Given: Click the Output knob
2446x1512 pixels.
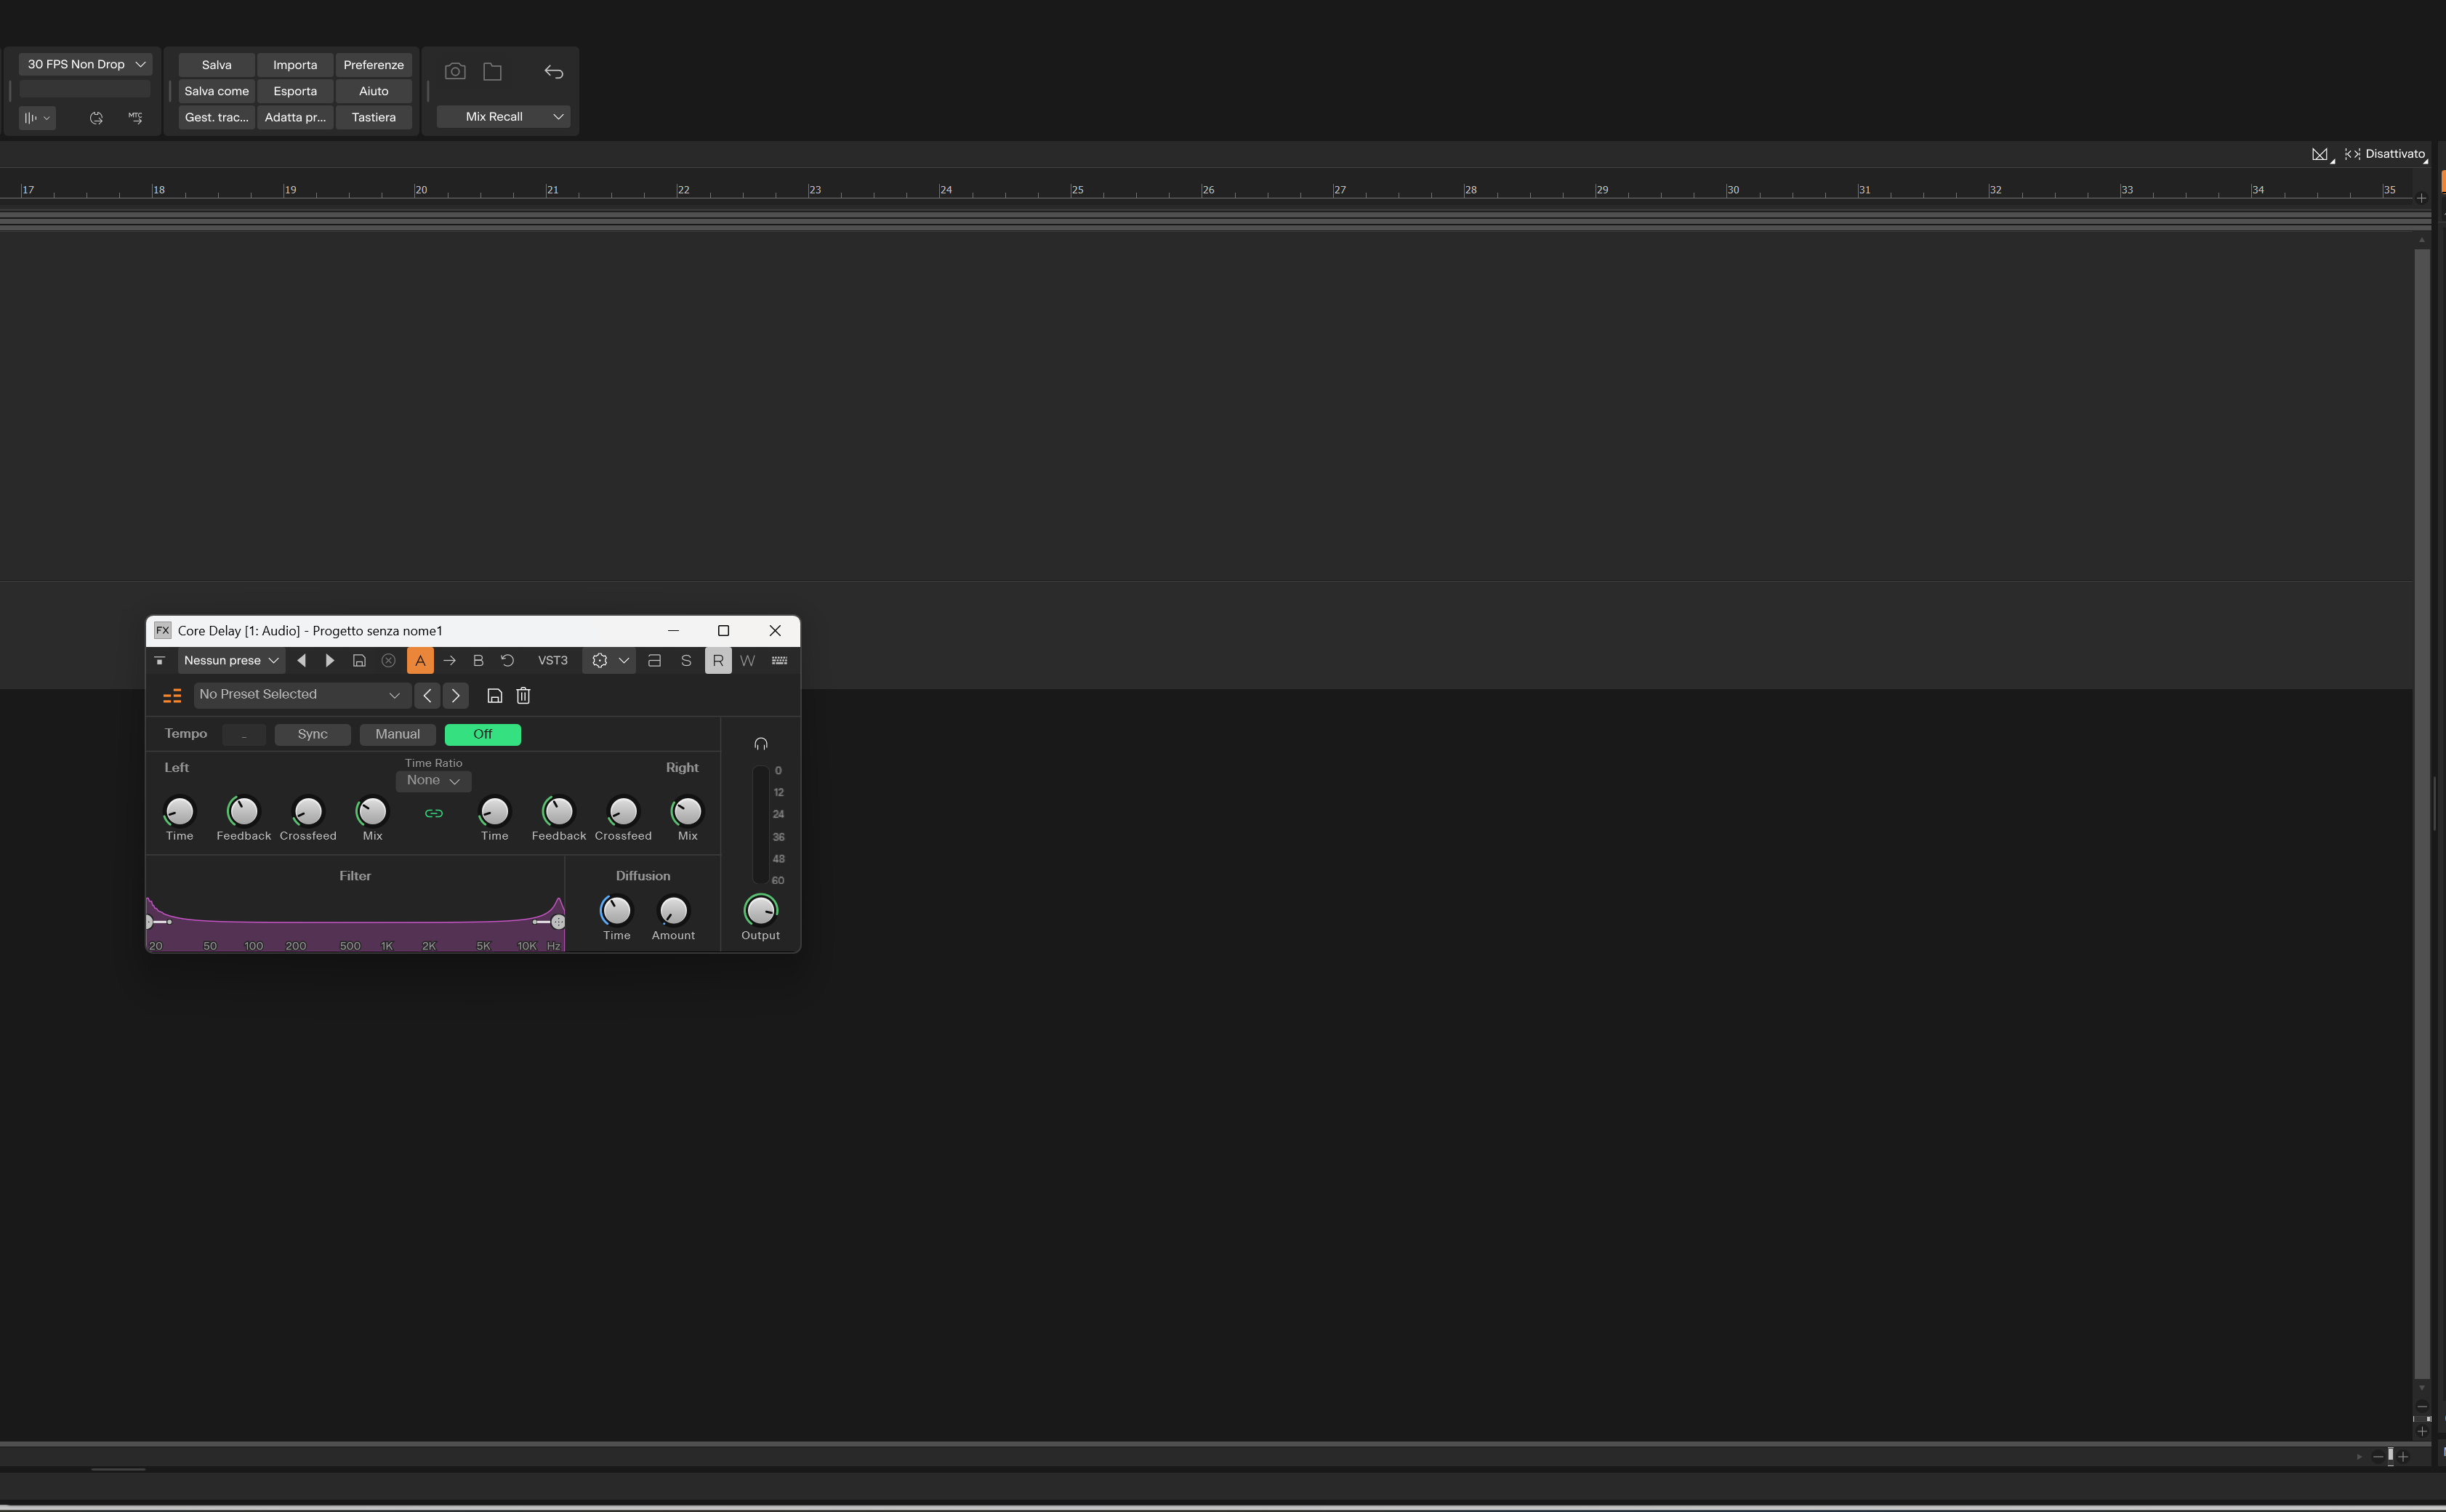Looking at the screenshot, I should pos(760,910).
